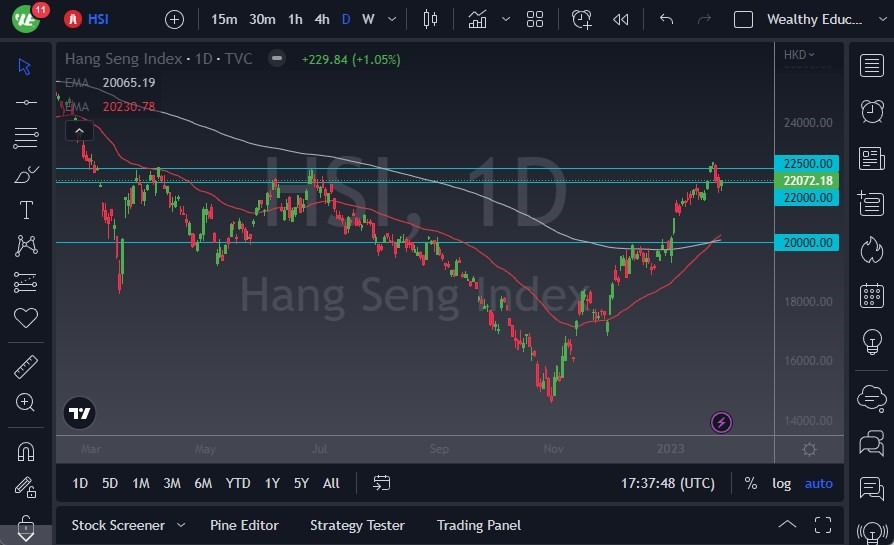Open the Calendar panel in right sidebar

(871, 295)
